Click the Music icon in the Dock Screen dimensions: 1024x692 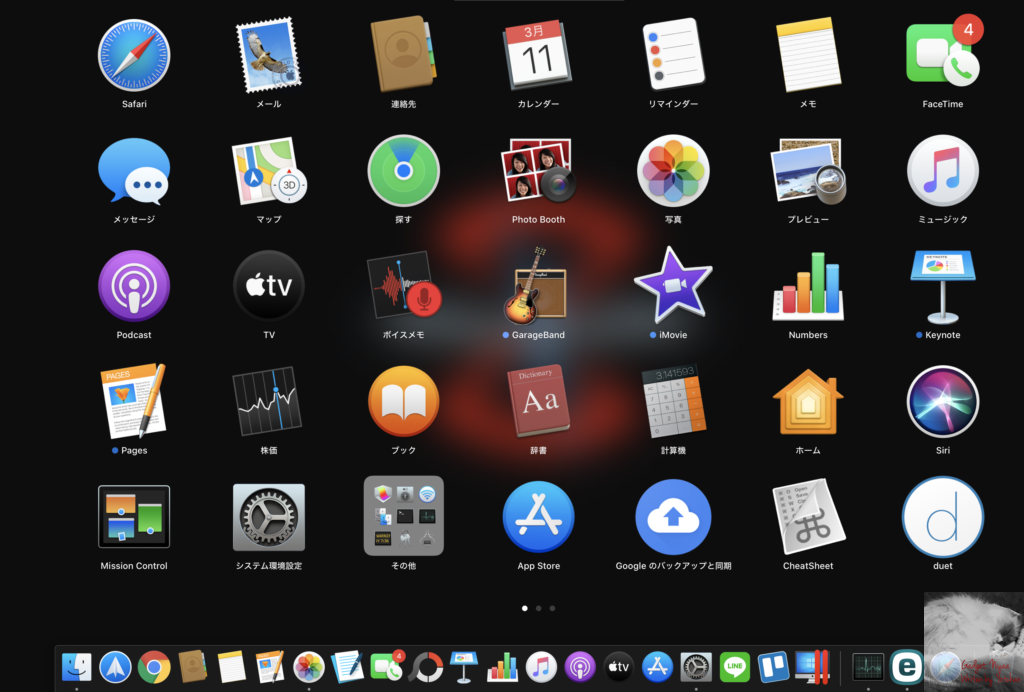point(541,667)
